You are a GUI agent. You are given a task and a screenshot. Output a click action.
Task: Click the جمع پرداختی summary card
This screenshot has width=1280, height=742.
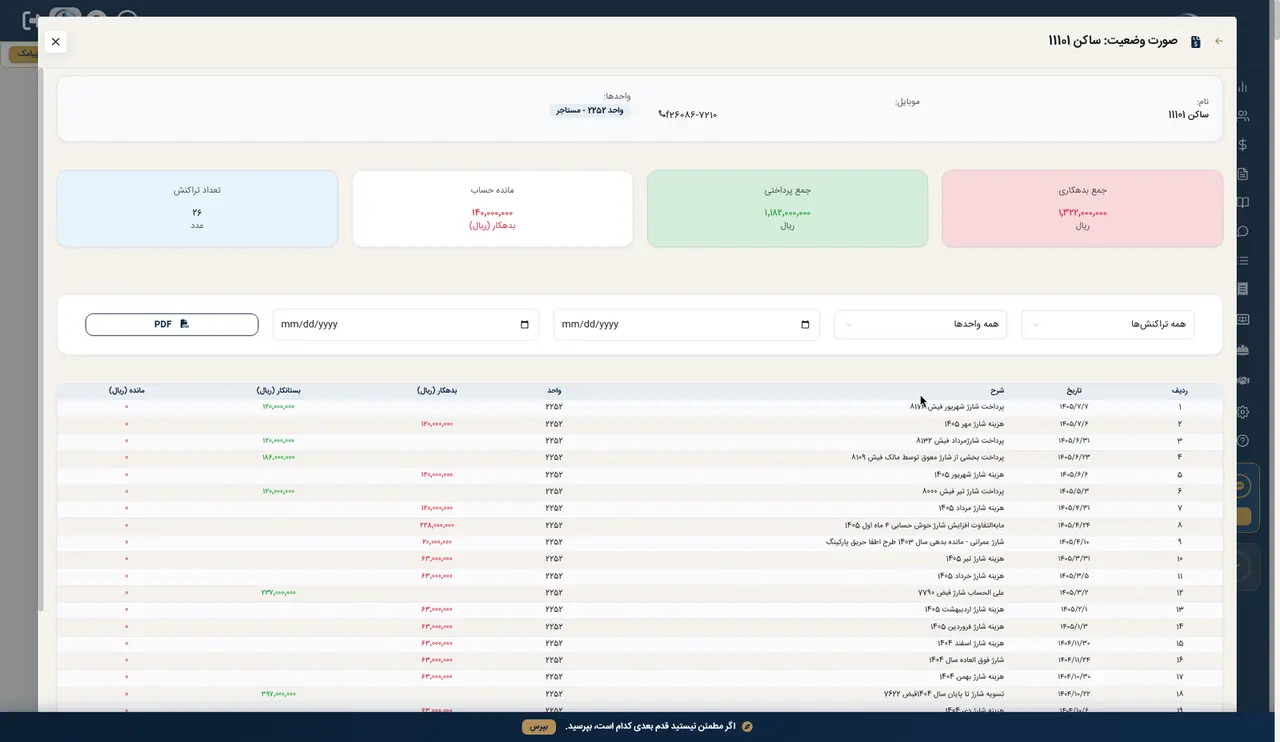coord(787,208)
